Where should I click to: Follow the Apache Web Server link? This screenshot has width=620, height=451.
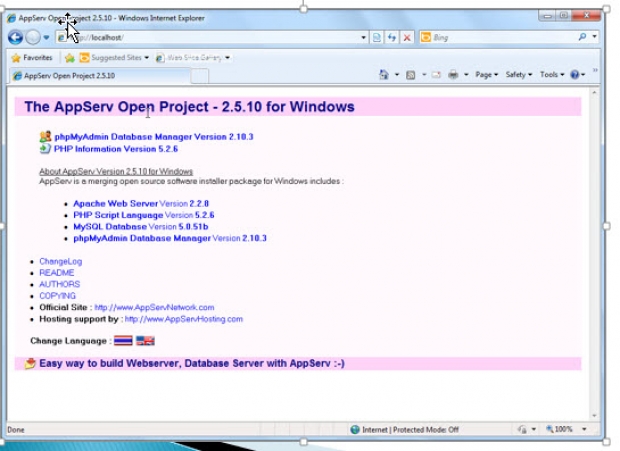[x=115, y=204]
